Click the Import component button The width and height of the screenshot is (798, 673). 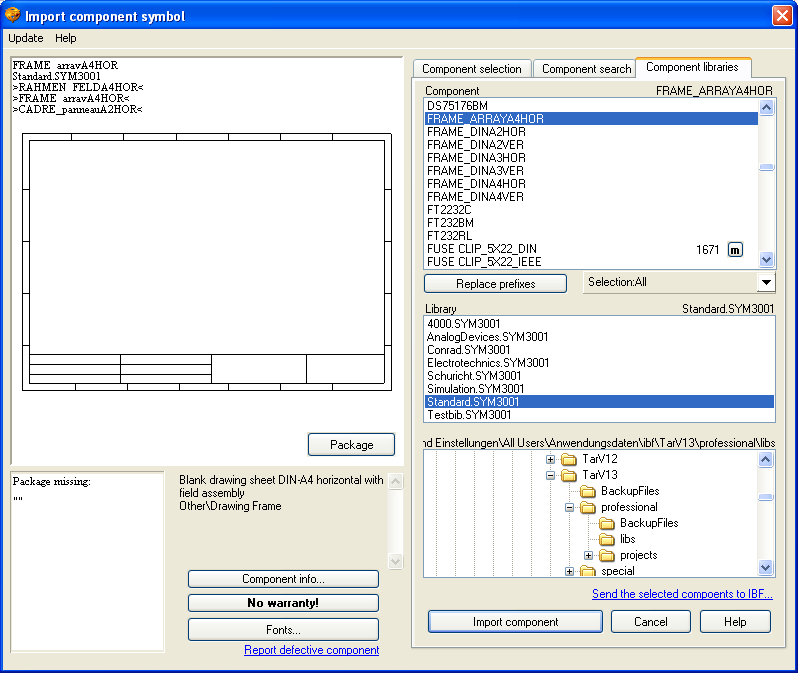coord(515,622)
